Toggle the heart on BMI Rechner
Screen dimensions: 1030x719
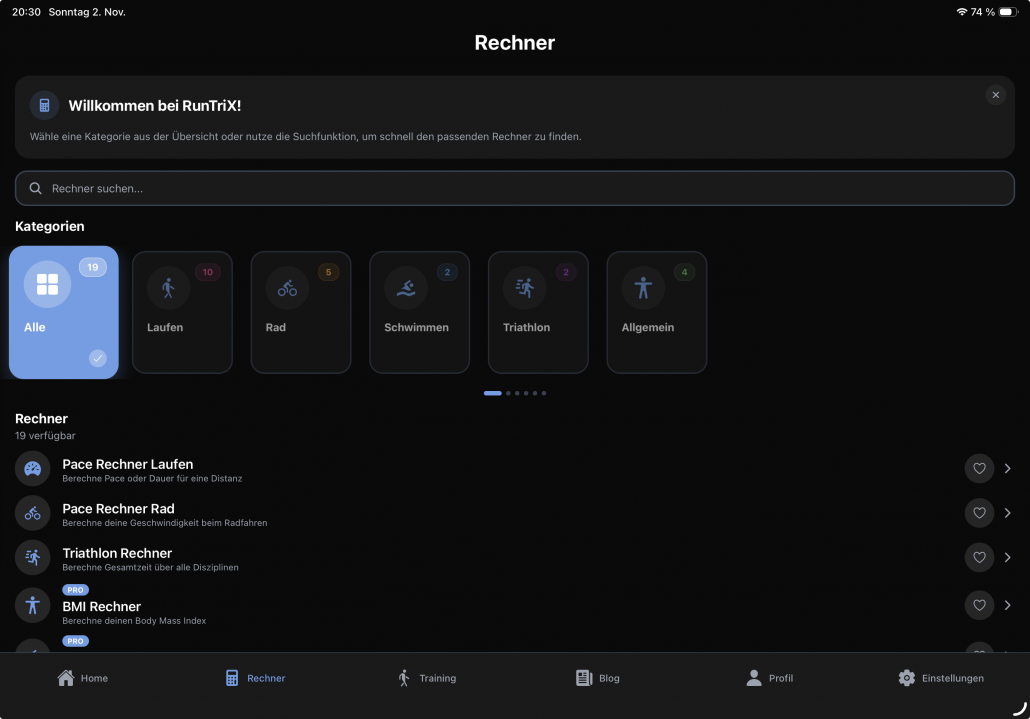pos(979,604)
